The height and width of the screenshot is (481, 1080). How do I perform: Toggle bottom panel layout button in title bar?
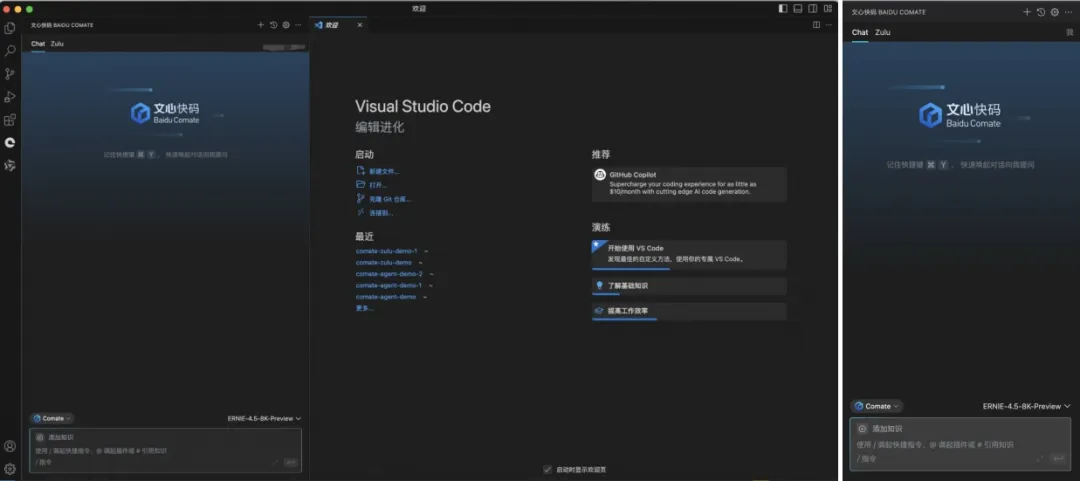pyautogui.click(x=798, y=8)
